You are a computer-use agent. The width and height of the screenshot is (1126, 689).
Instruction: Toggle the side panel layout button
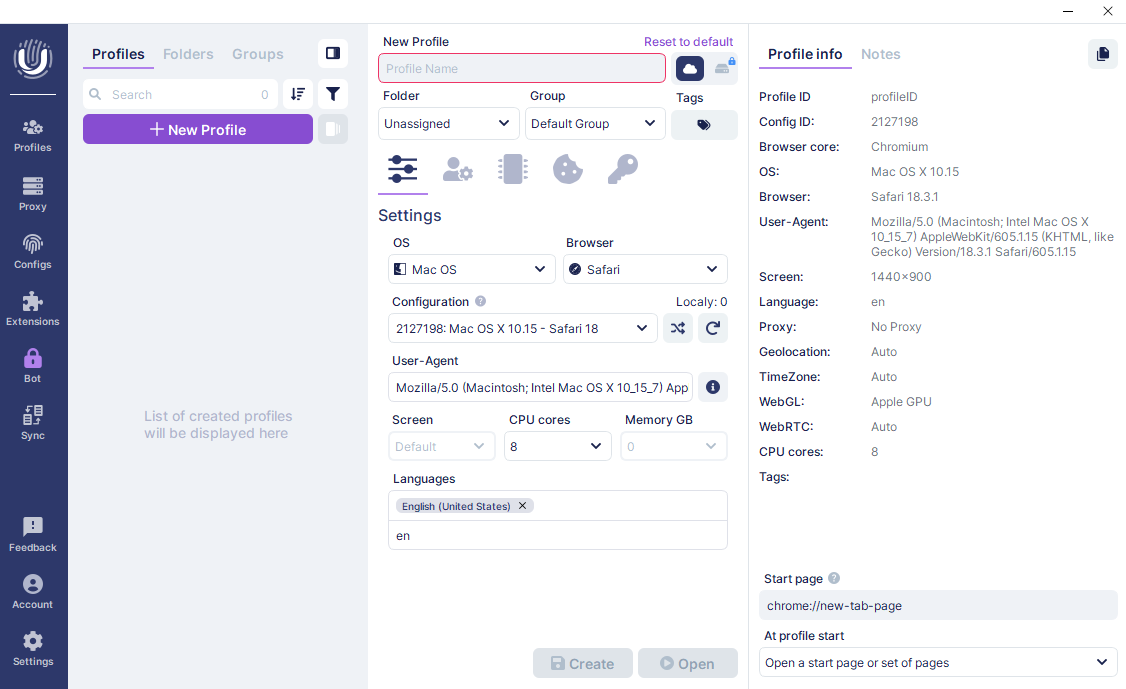click(333, 53)
